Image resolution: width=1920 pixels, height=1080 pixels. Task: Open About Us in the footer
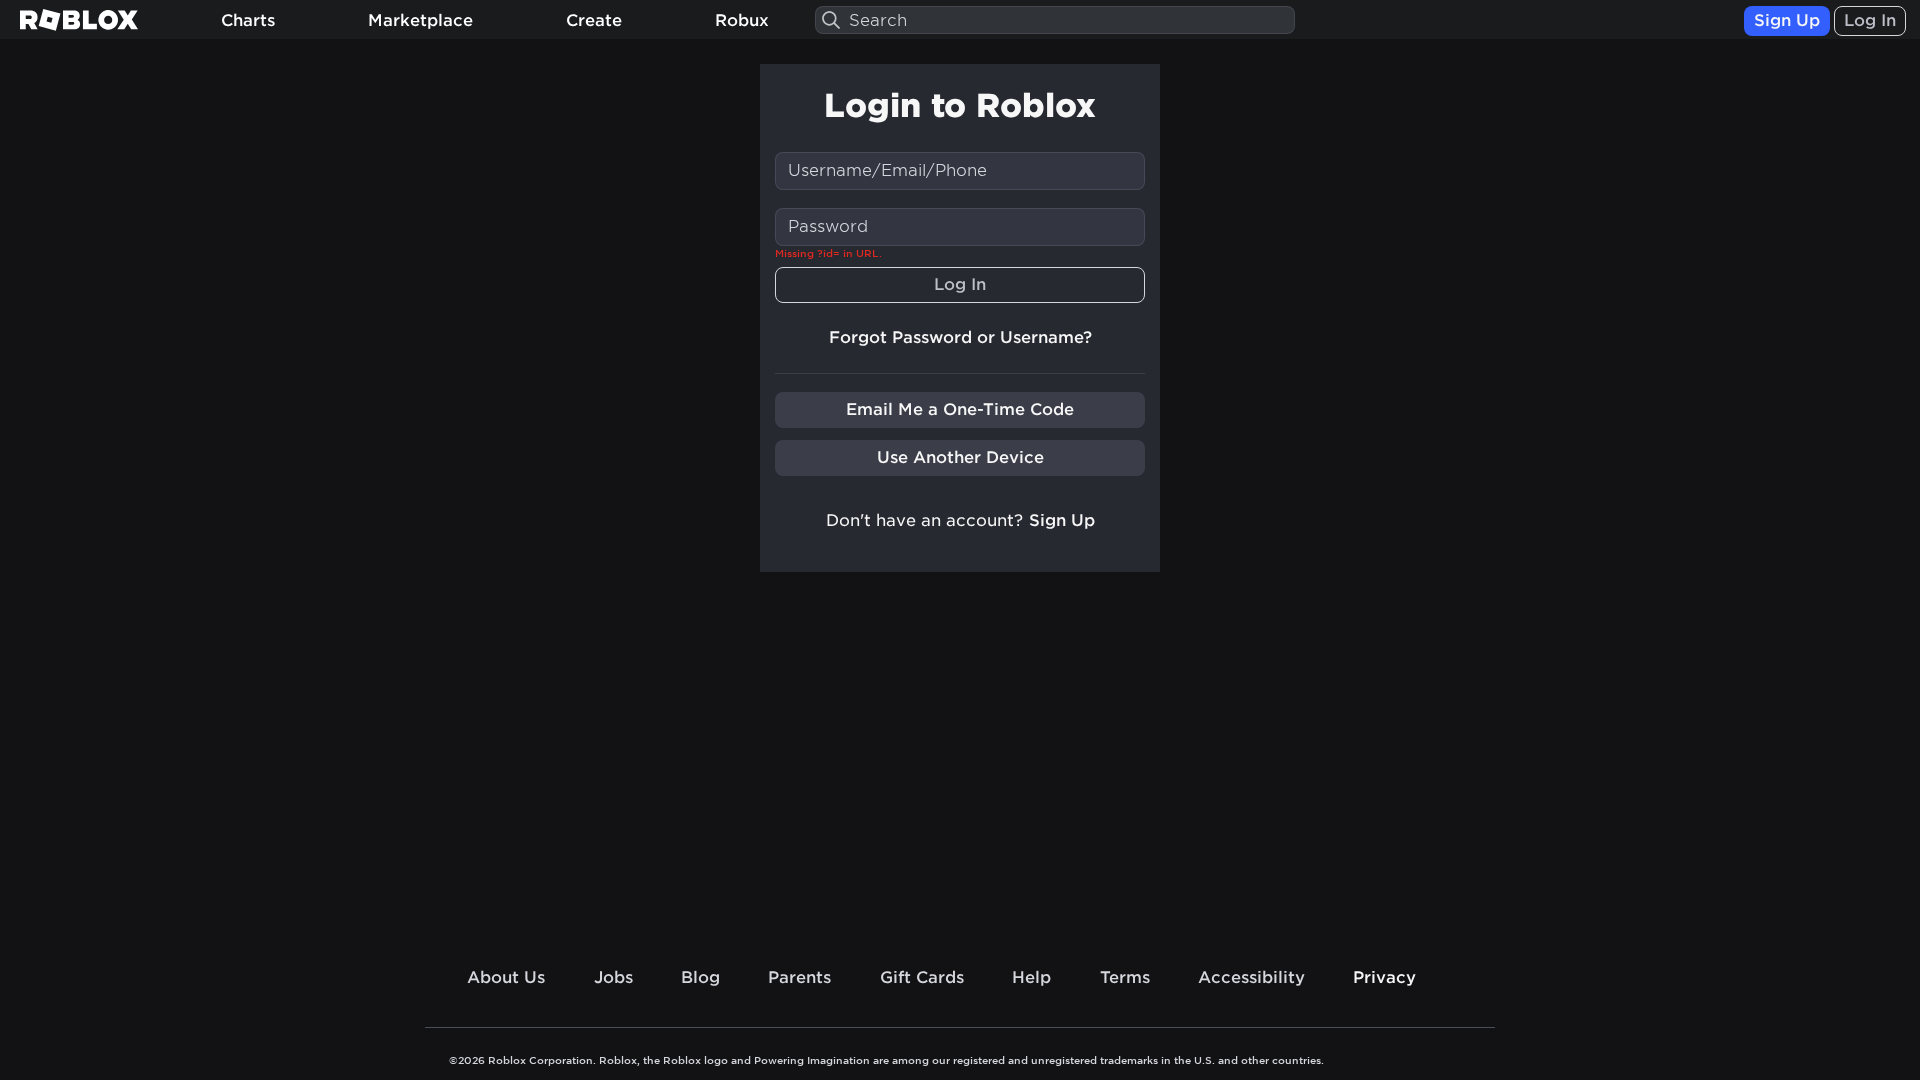[x=506, y=978]
